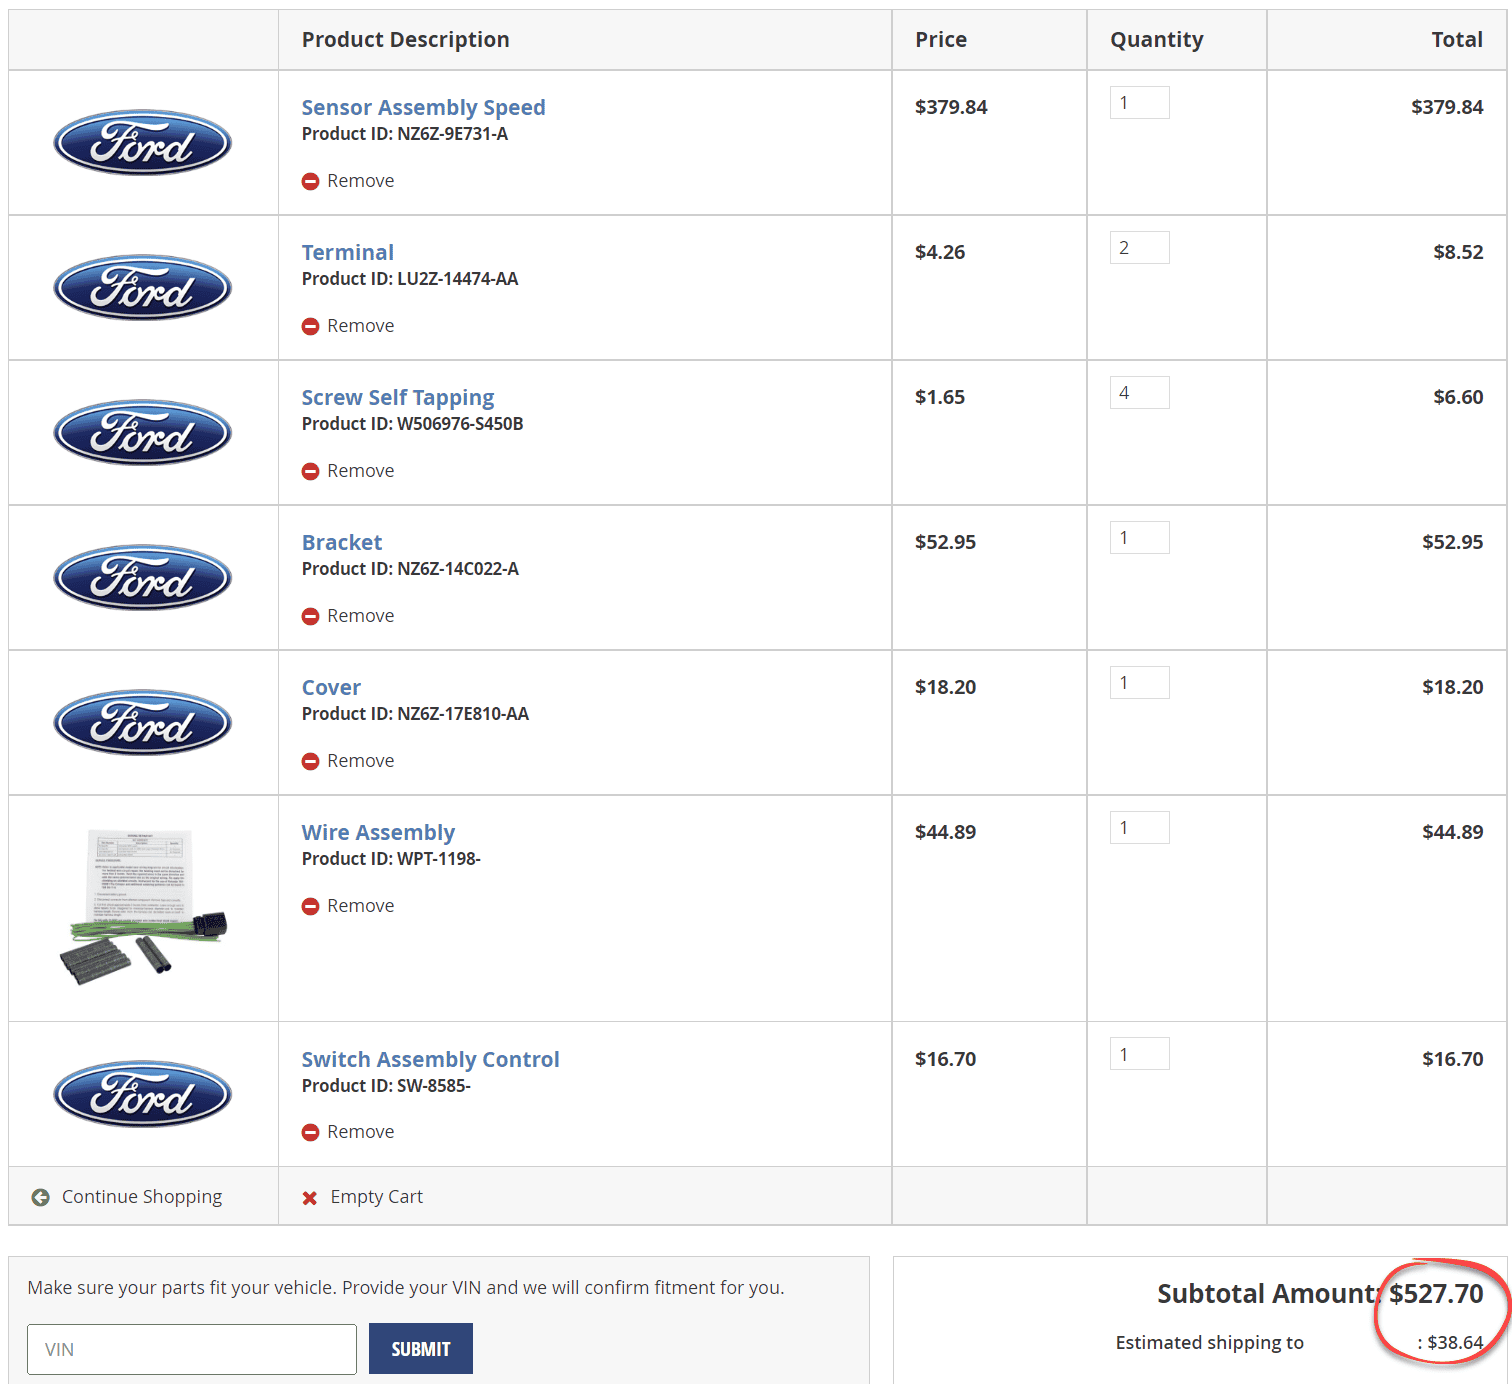Open the Screw Self Tapping product link
The image size is (1512, 1384).
tap(398, 397)
